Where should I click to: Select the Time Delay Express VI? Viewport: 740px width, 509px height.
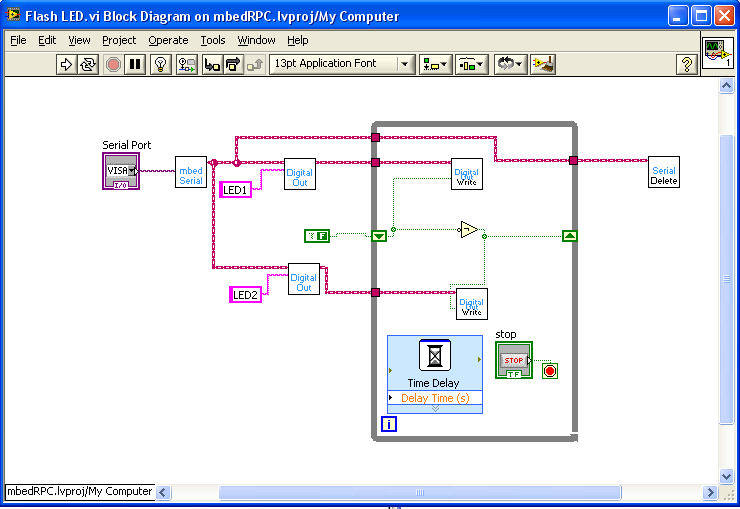point(434,365)
